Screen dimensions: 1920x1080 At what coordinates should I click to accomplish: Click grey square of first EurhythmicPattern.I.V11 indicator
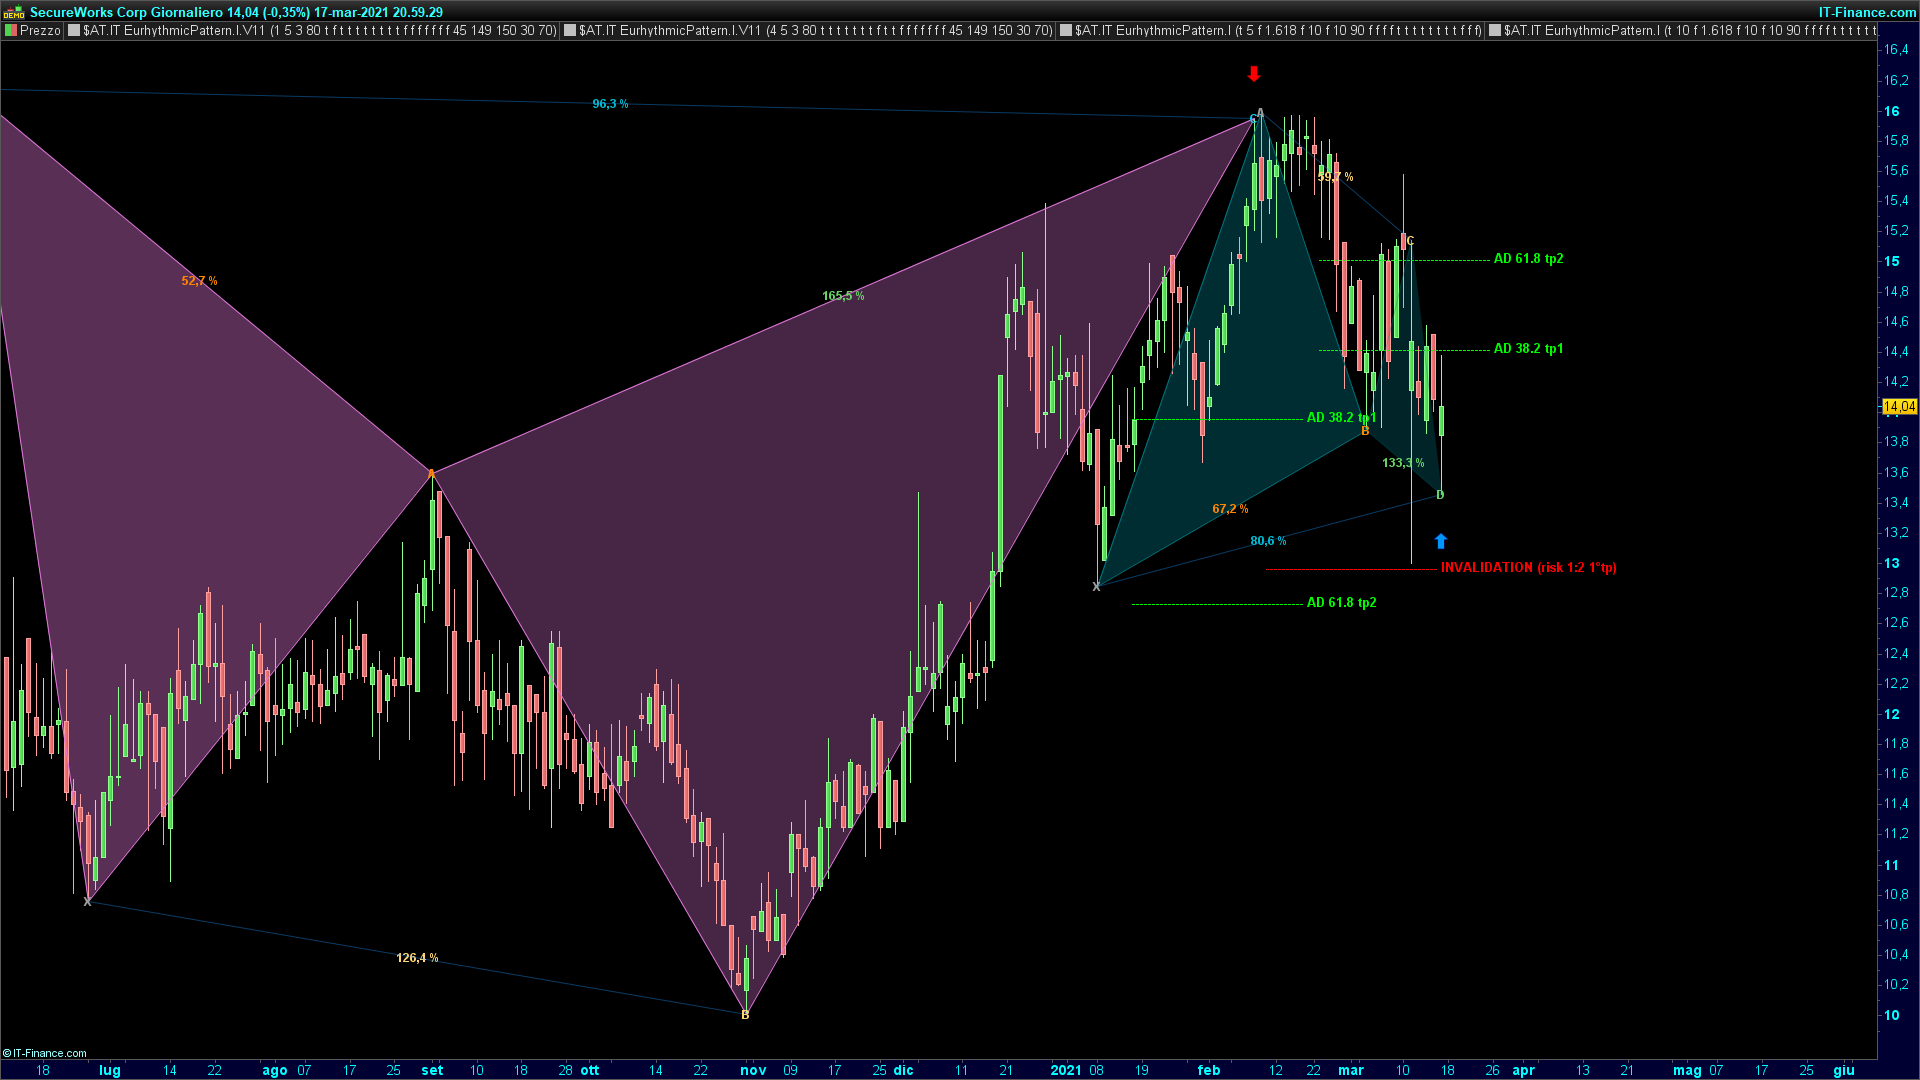[x=74, y=31]
